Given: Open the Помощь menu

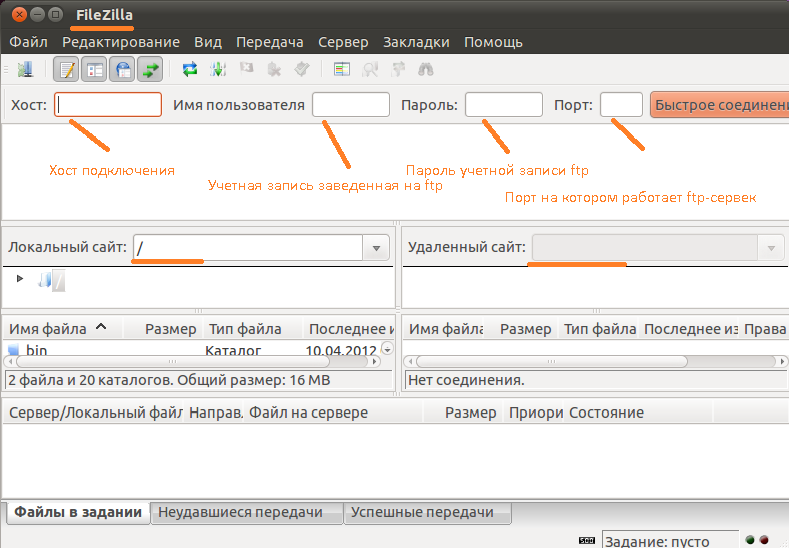Looking at the screenshot, I should pos(493,42).
